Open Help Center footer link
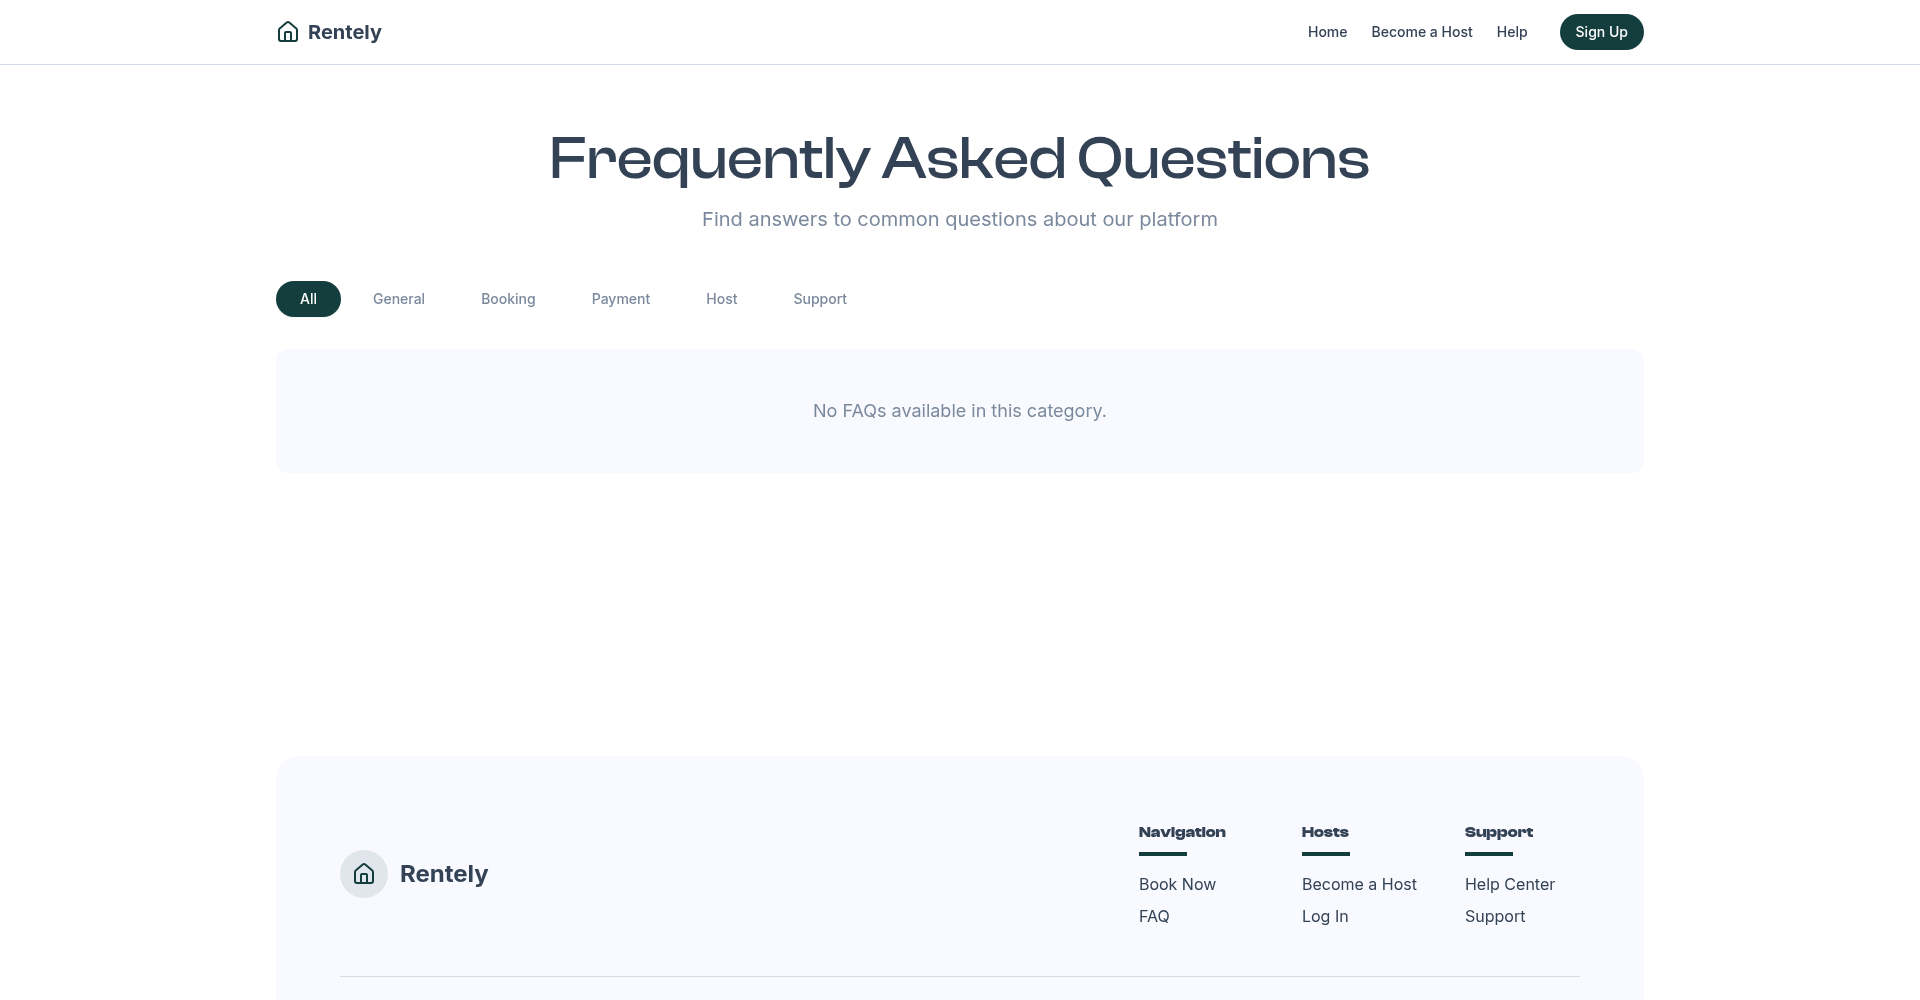The width and height of the screenshot is (1920, 1000). pyautogui.click(x=1510, y=884)
